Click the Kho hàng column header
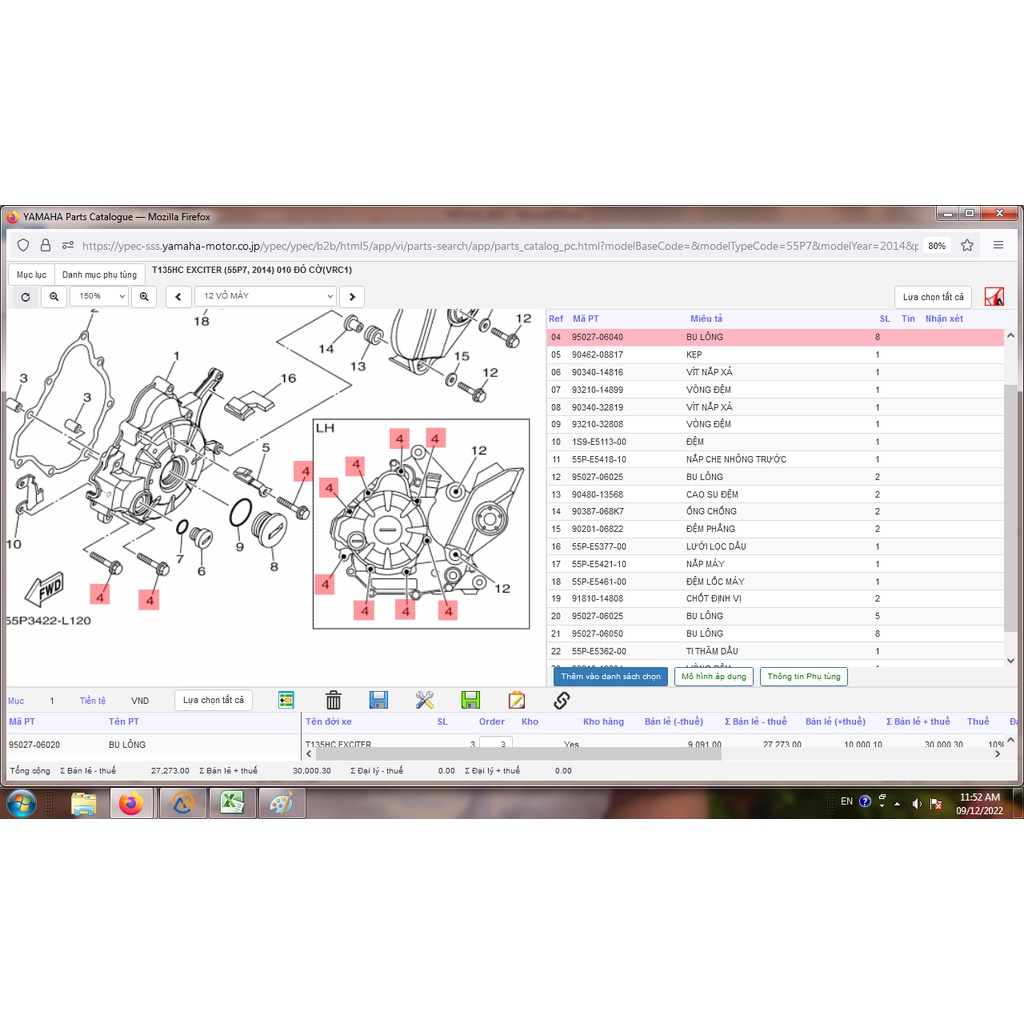1024x1024 pixels. 603,722
